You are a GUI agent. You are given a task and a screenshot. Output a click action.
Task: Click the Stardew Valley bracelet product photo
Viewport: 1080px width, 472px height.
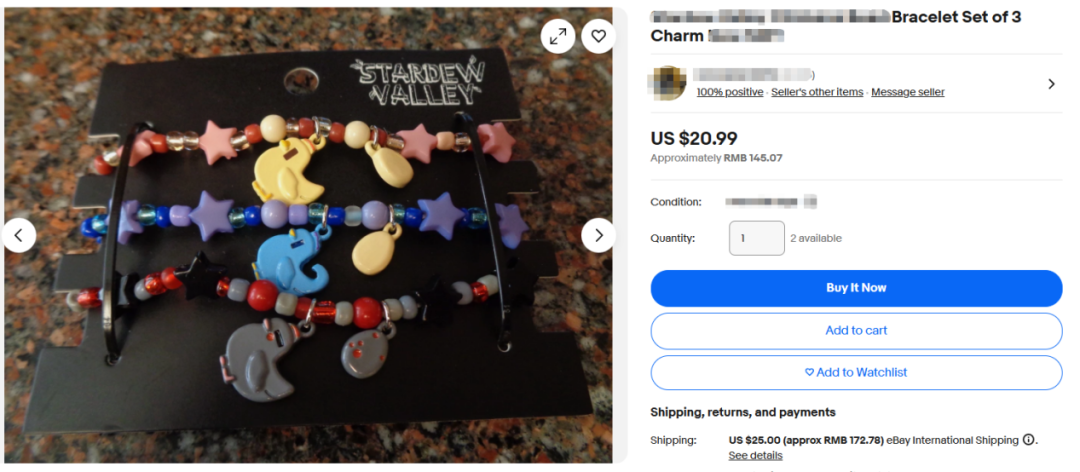pos(308,236)
